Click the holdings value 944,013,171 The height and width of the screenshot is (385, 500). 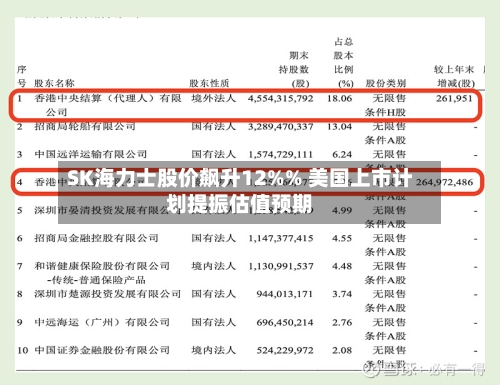pyautogui.click(x=285, y=294)
